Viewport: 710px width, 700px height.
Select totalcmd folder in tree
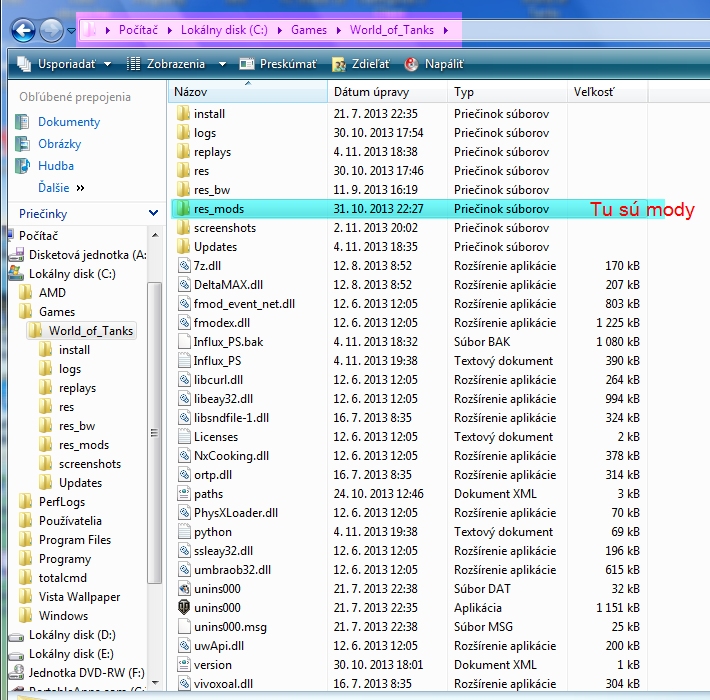pyautogui.click(x=62, y=578)
